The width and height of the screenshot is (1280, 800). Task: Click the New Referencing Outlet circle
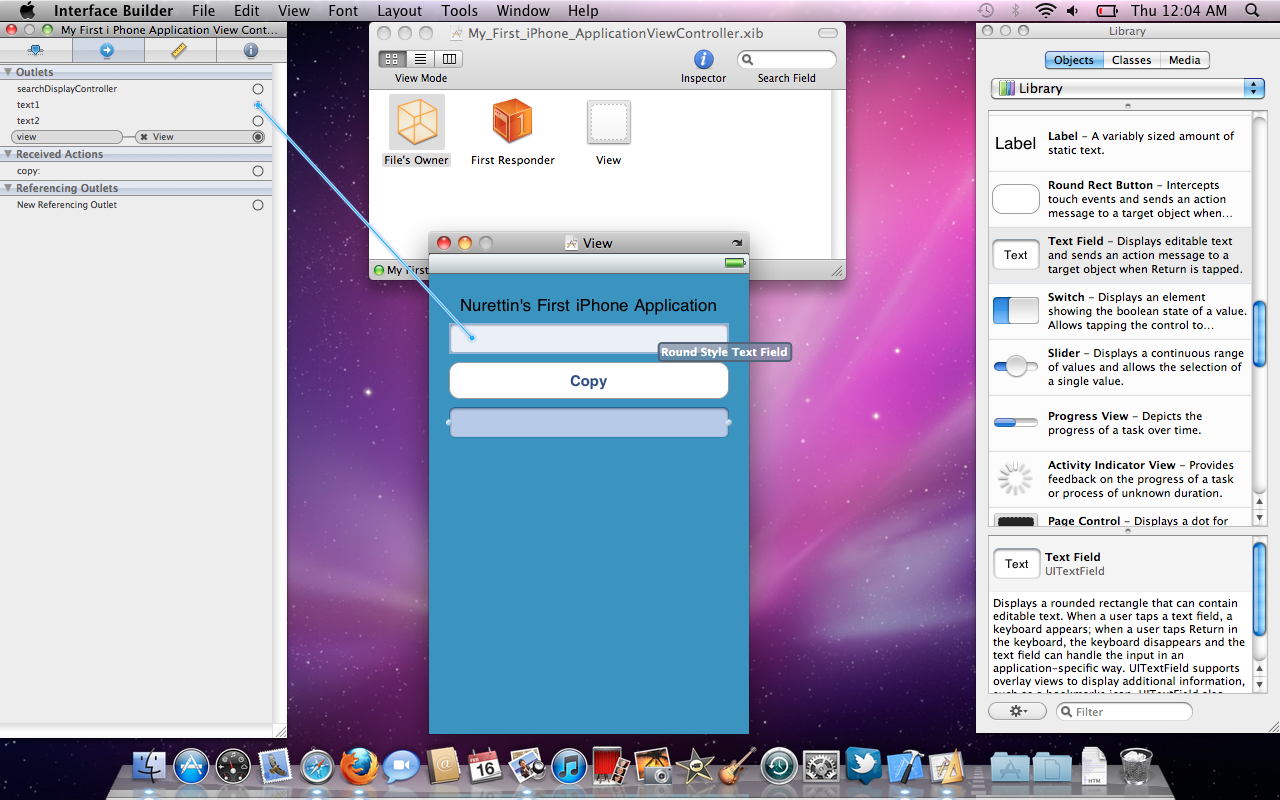258,205
